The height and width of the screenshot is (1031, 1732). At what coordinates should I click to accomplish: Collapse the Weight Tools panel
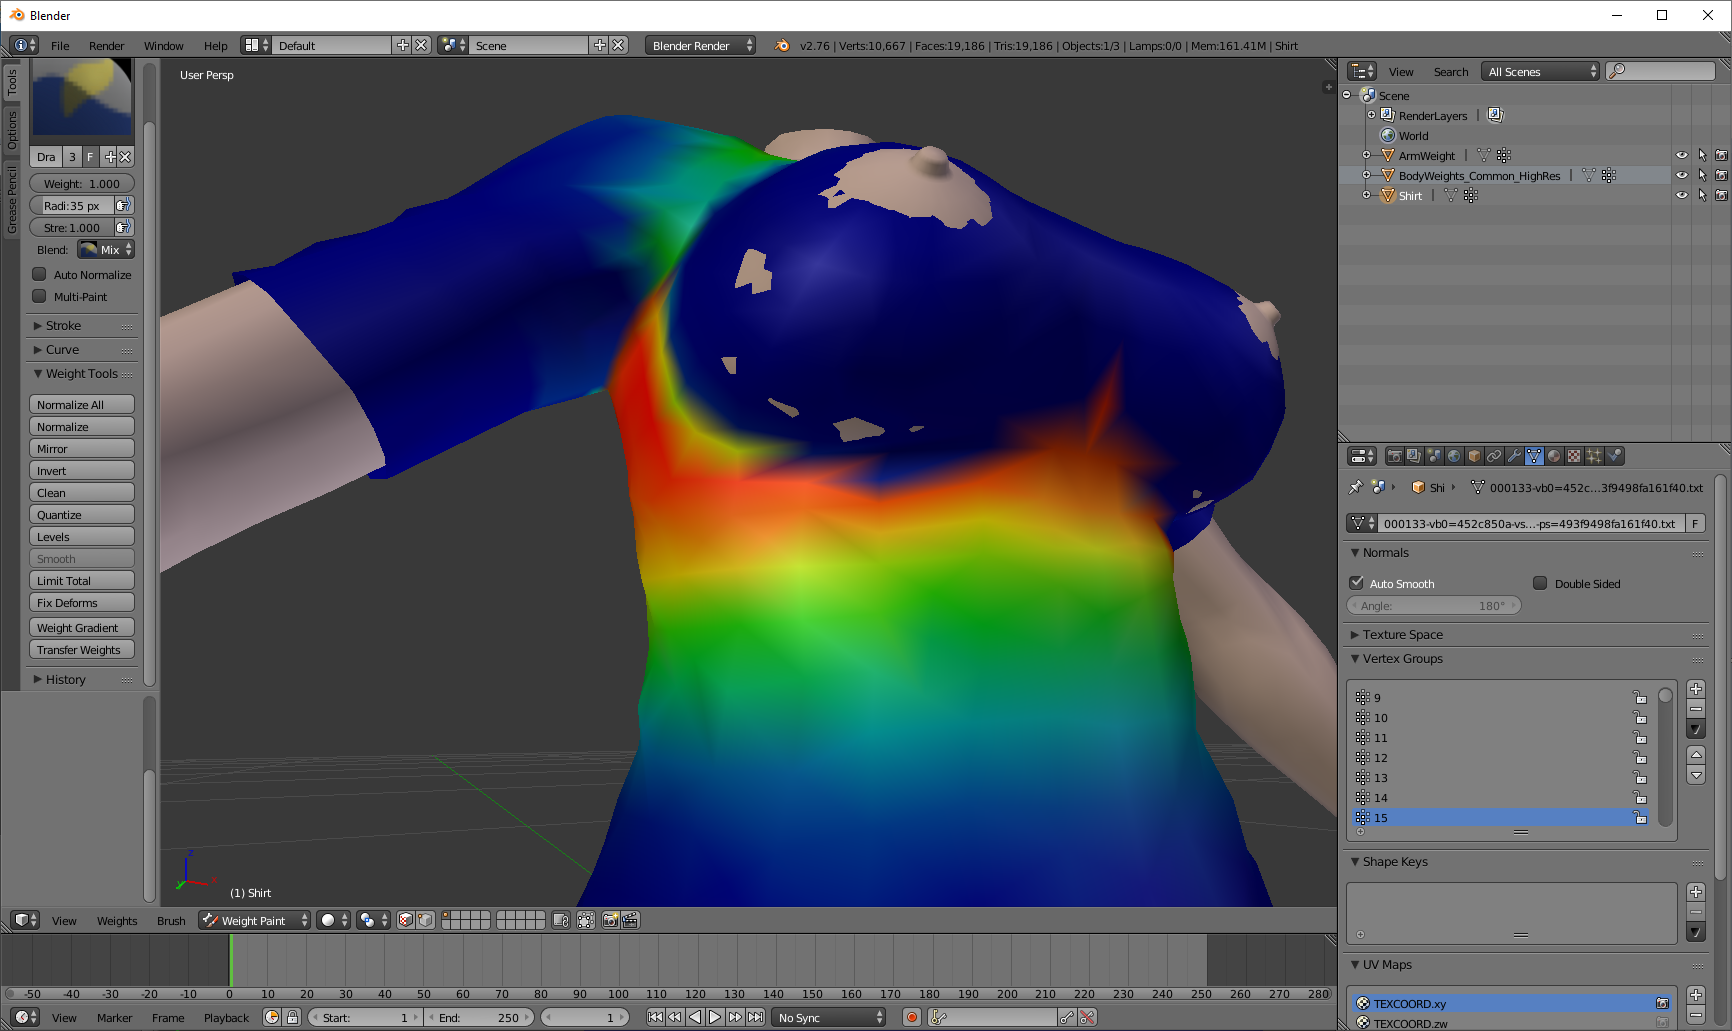click(82, 374)
